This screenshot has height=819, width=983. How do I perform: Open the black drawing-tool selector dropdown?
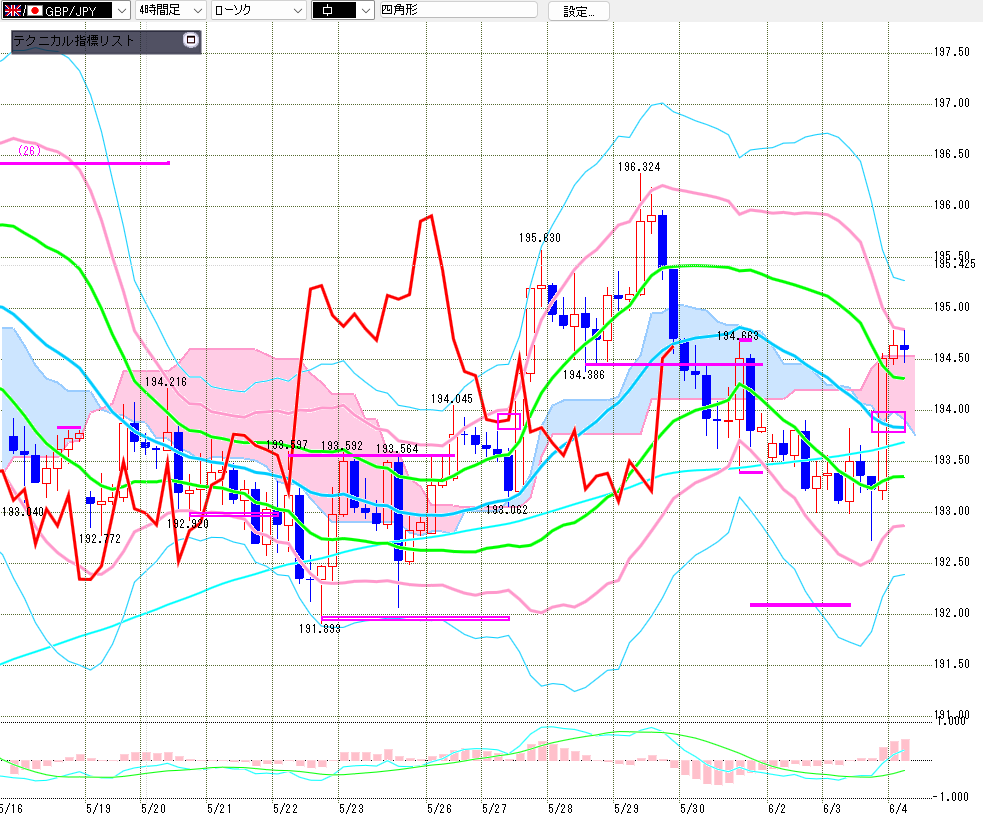coord(365,10)
